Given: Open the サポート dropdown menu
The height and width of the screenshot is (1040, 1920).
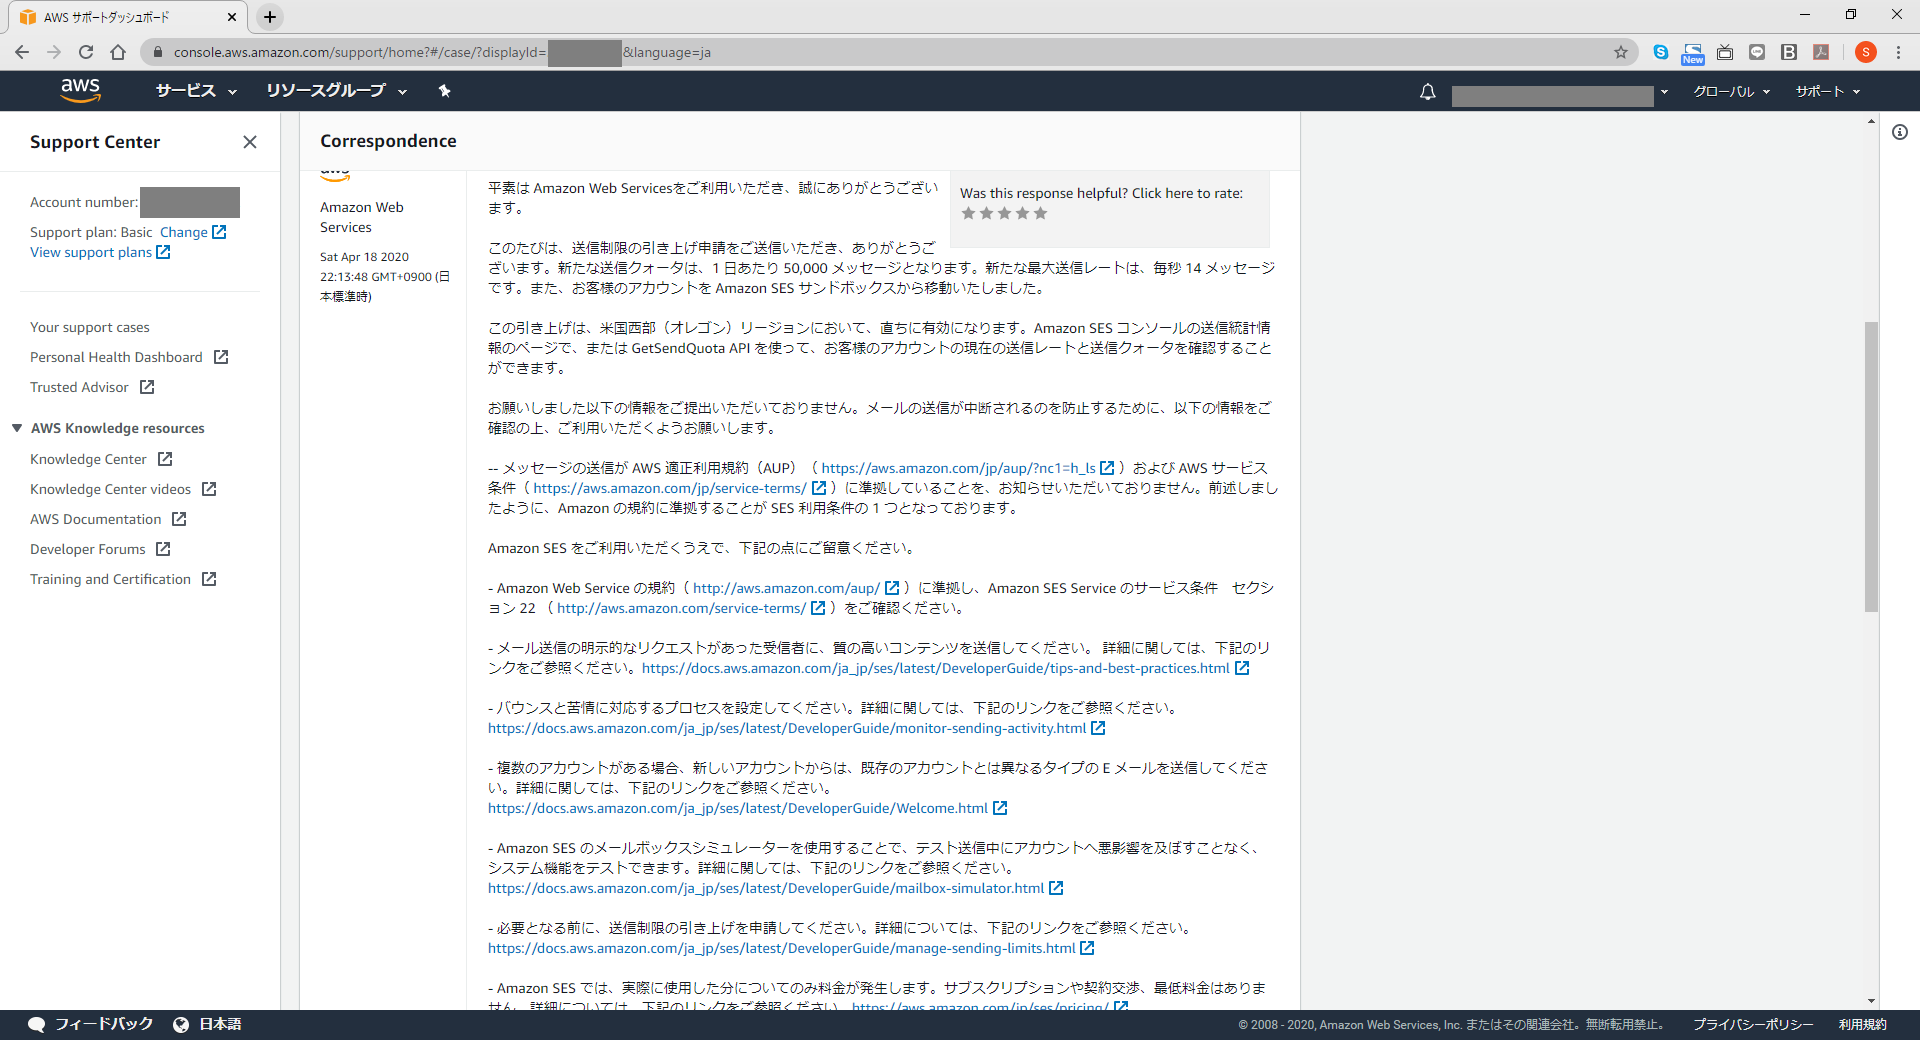Looking at the screenshot, I should click(1827, 91).
